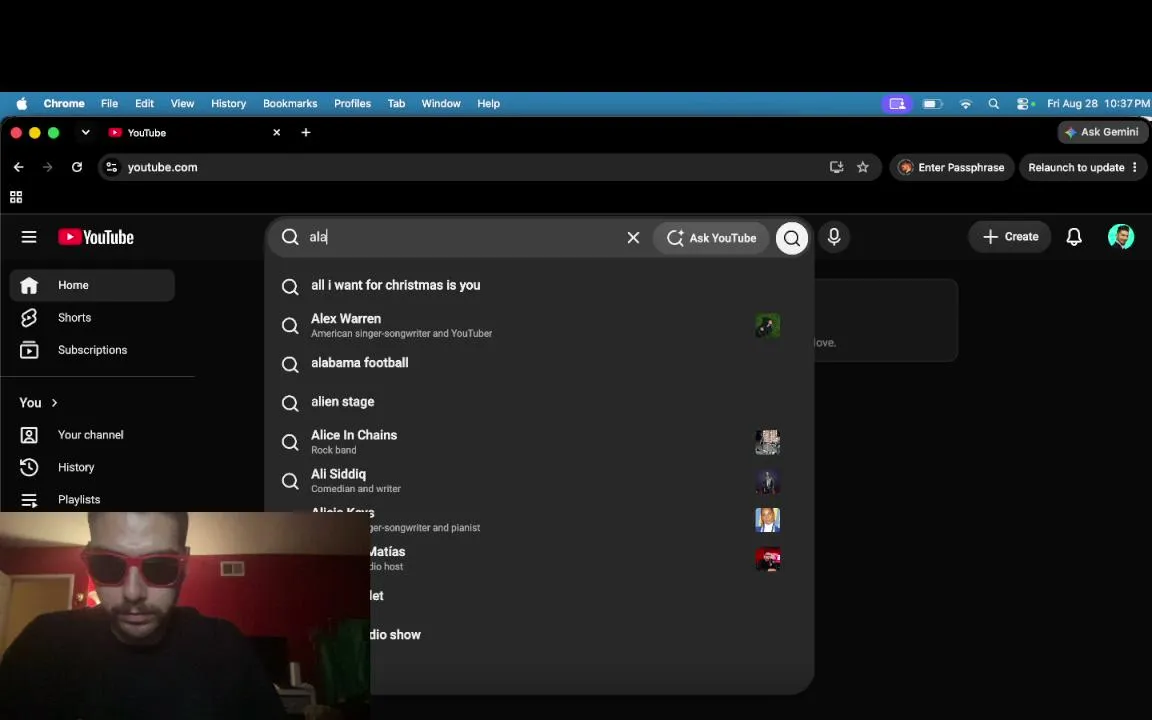The image size is (1152, 720).
Task: Open the View menu
Action: click(x=182, y=104)
